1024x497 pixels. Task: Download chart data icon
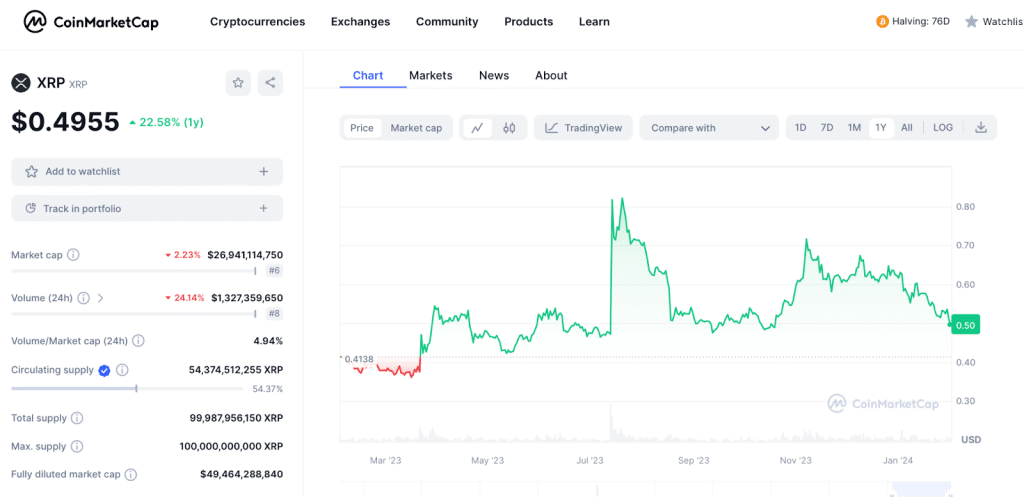pyautogui.click(x=981, y=128)
